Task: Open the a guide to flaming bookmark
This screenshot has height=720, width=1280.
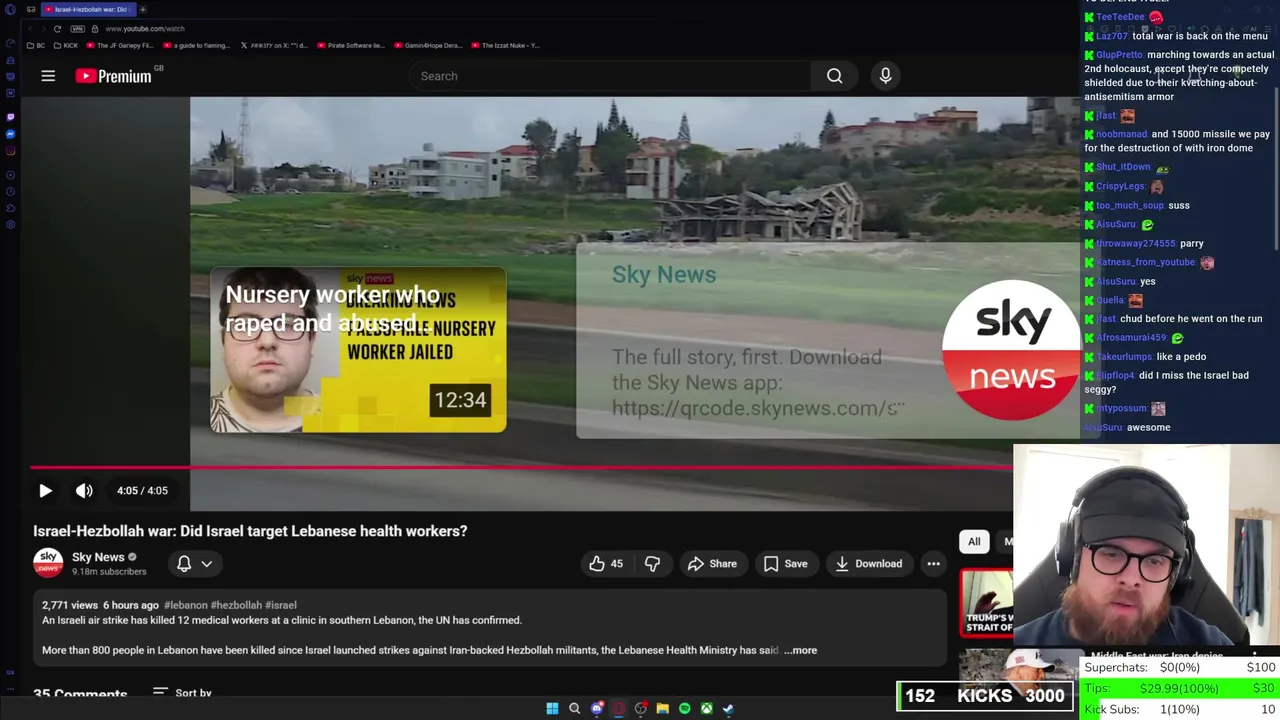Action: pyautogui.click(x=197, y=45)
